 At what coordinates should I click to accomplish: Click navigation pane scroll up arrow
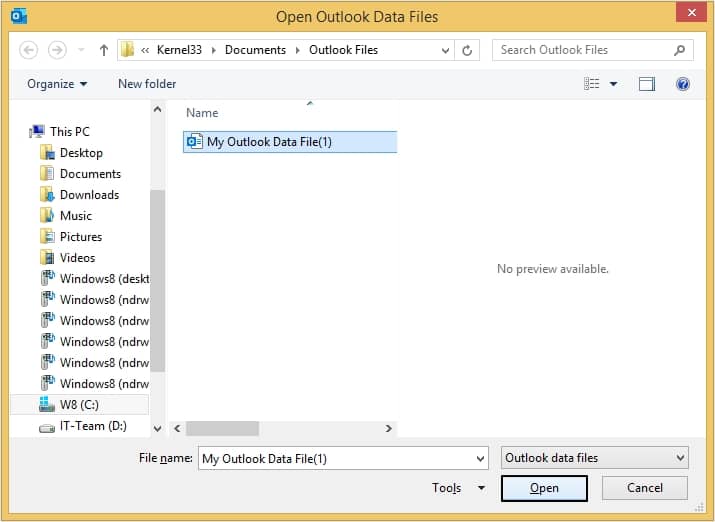pos(157,109)
